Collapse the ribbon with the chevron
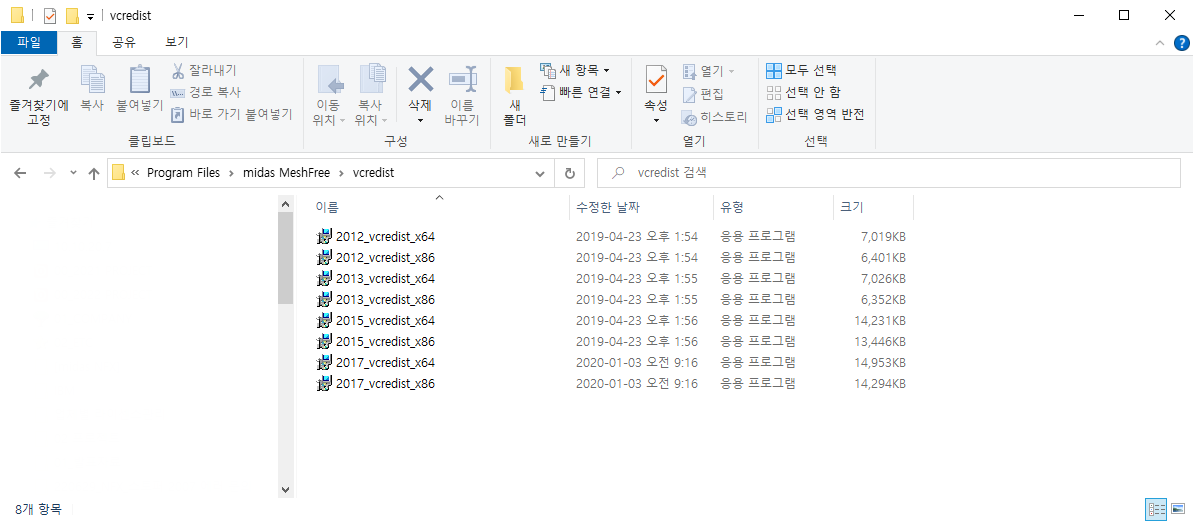This screenshot has height=522, width=1194. point(1160,43)
